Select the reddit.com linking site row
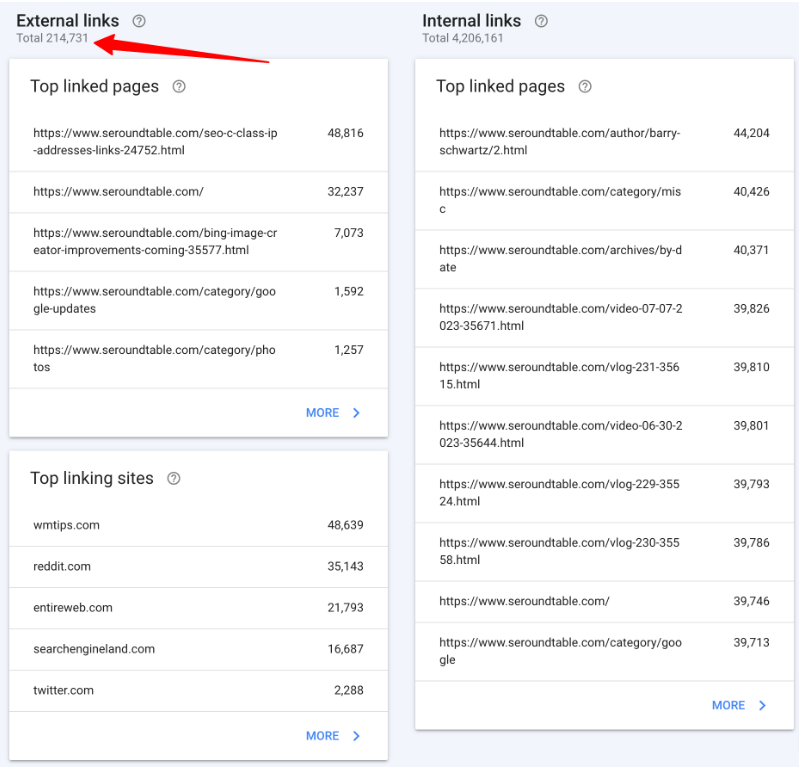The width and height of the screenshot is (802, 770). (x=198, y=567)
